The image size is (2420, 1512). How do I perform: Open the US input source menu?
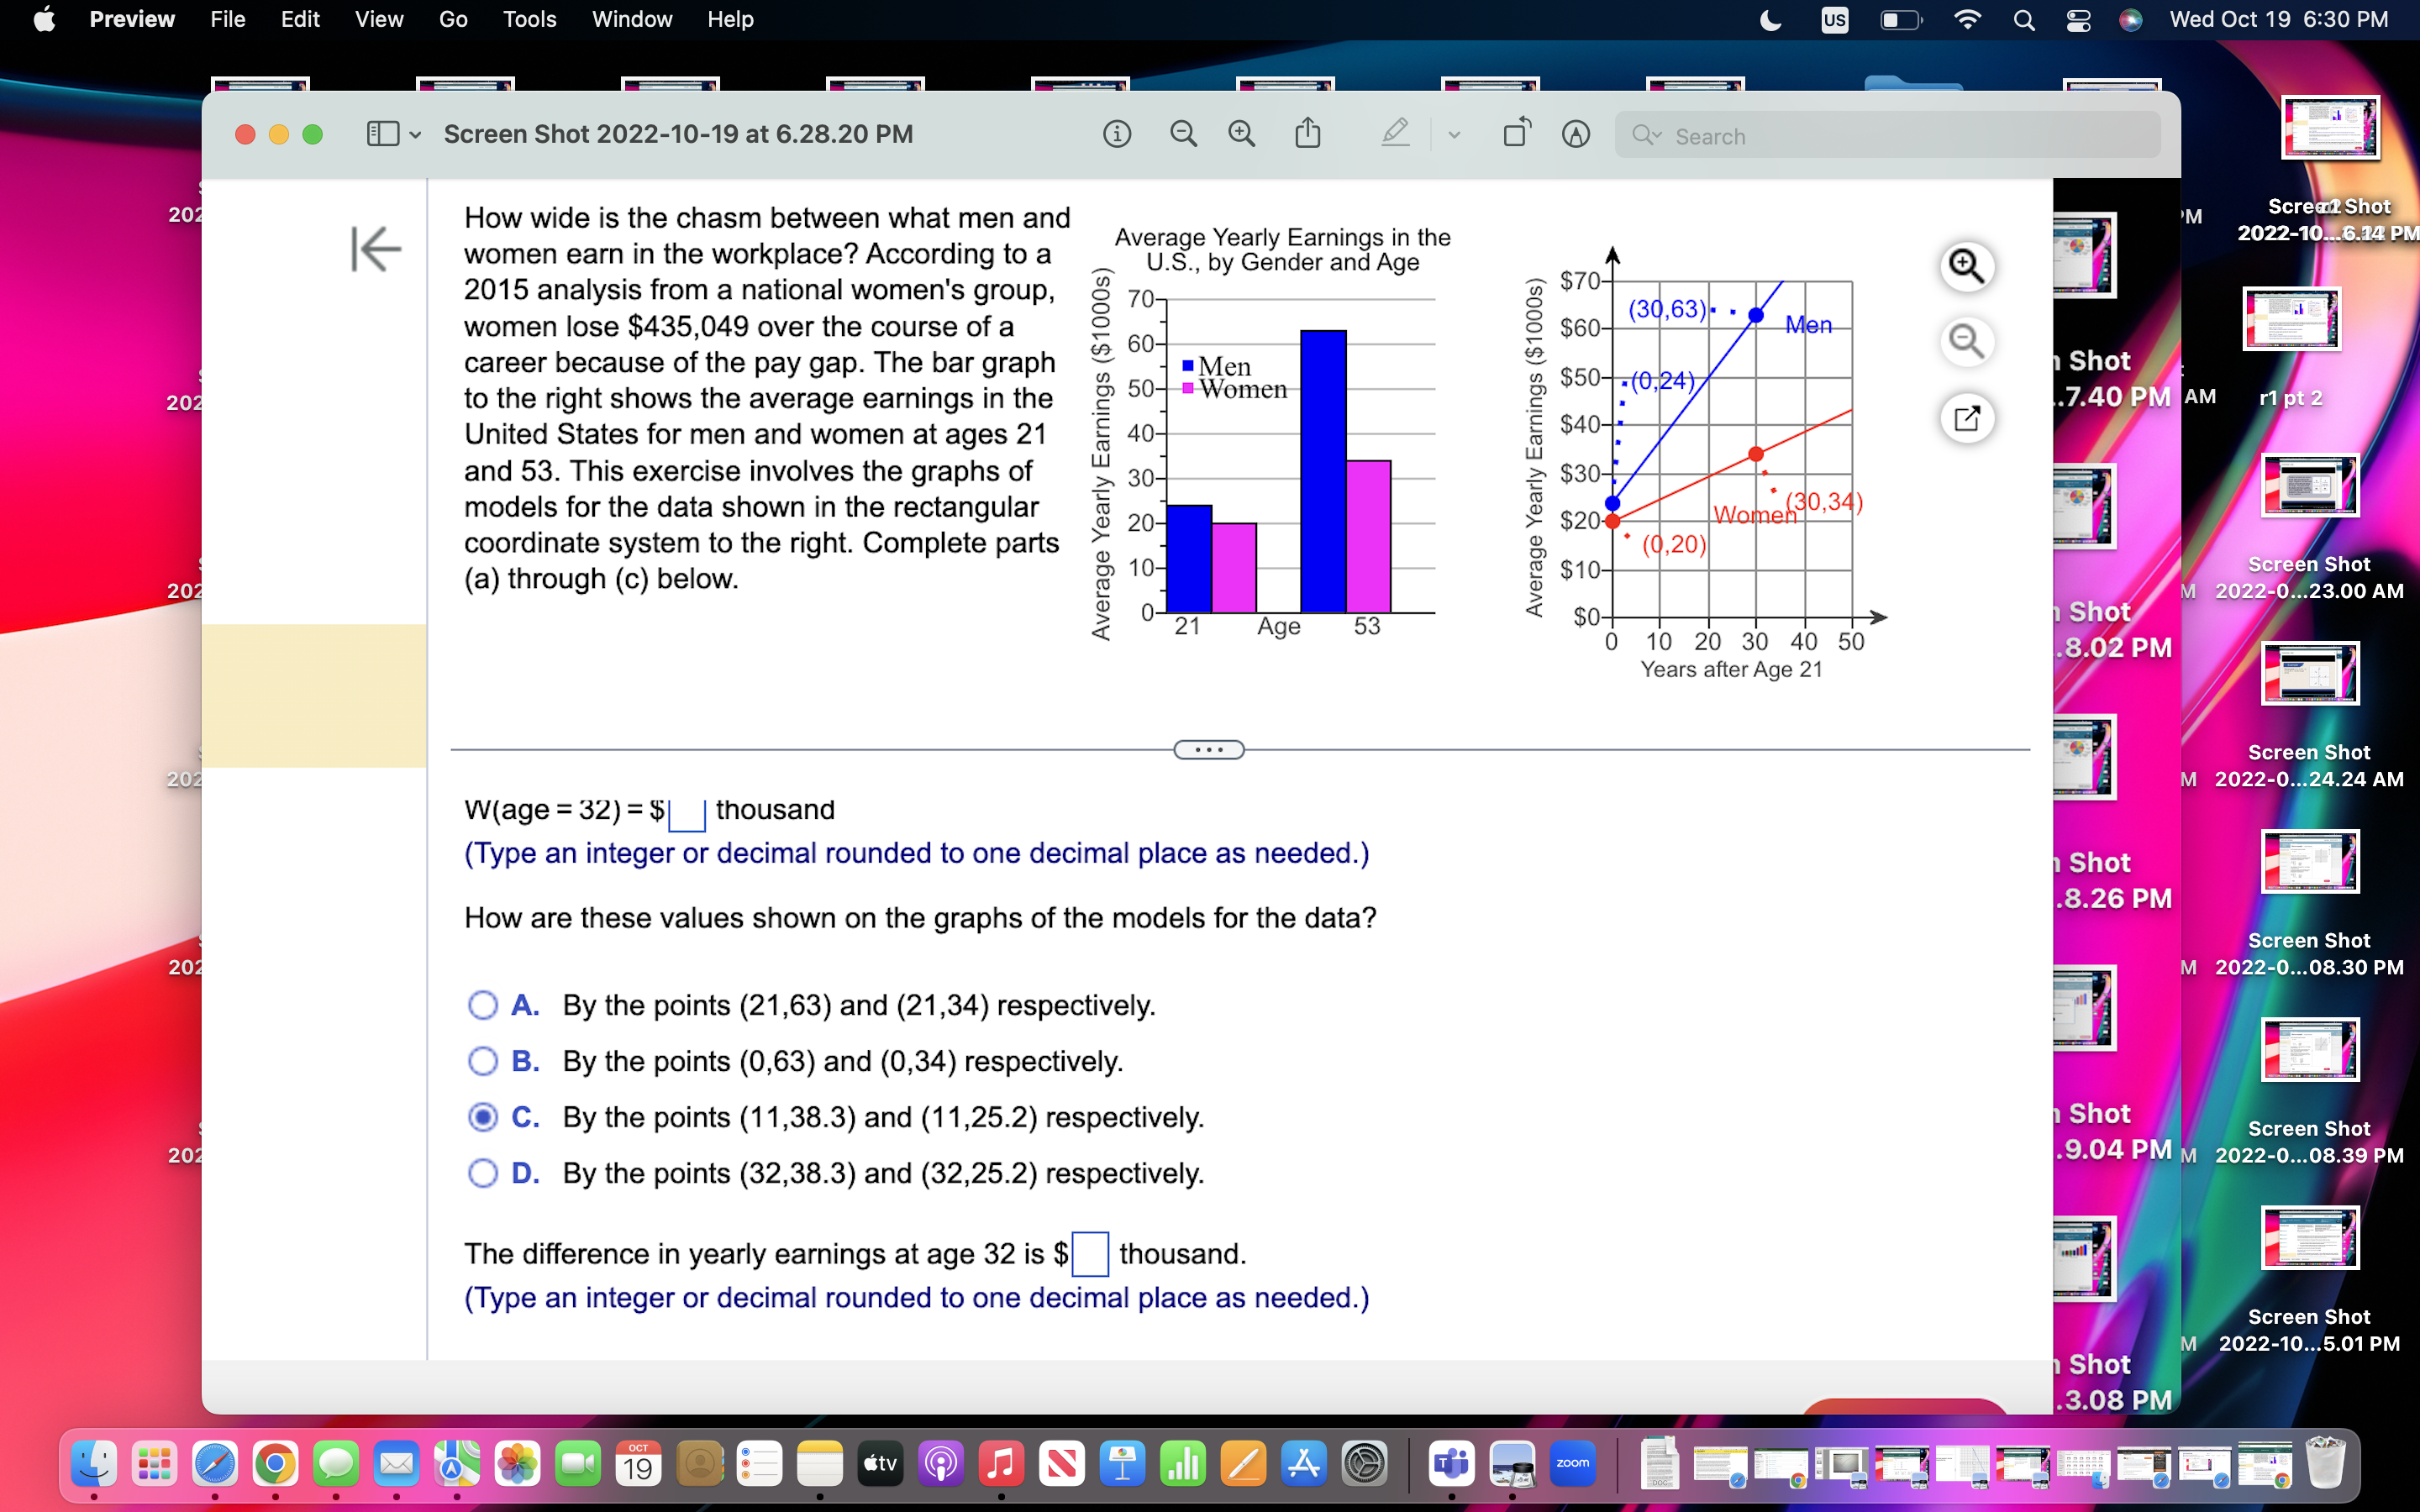pyautogui.click(x=1834, y=19)
